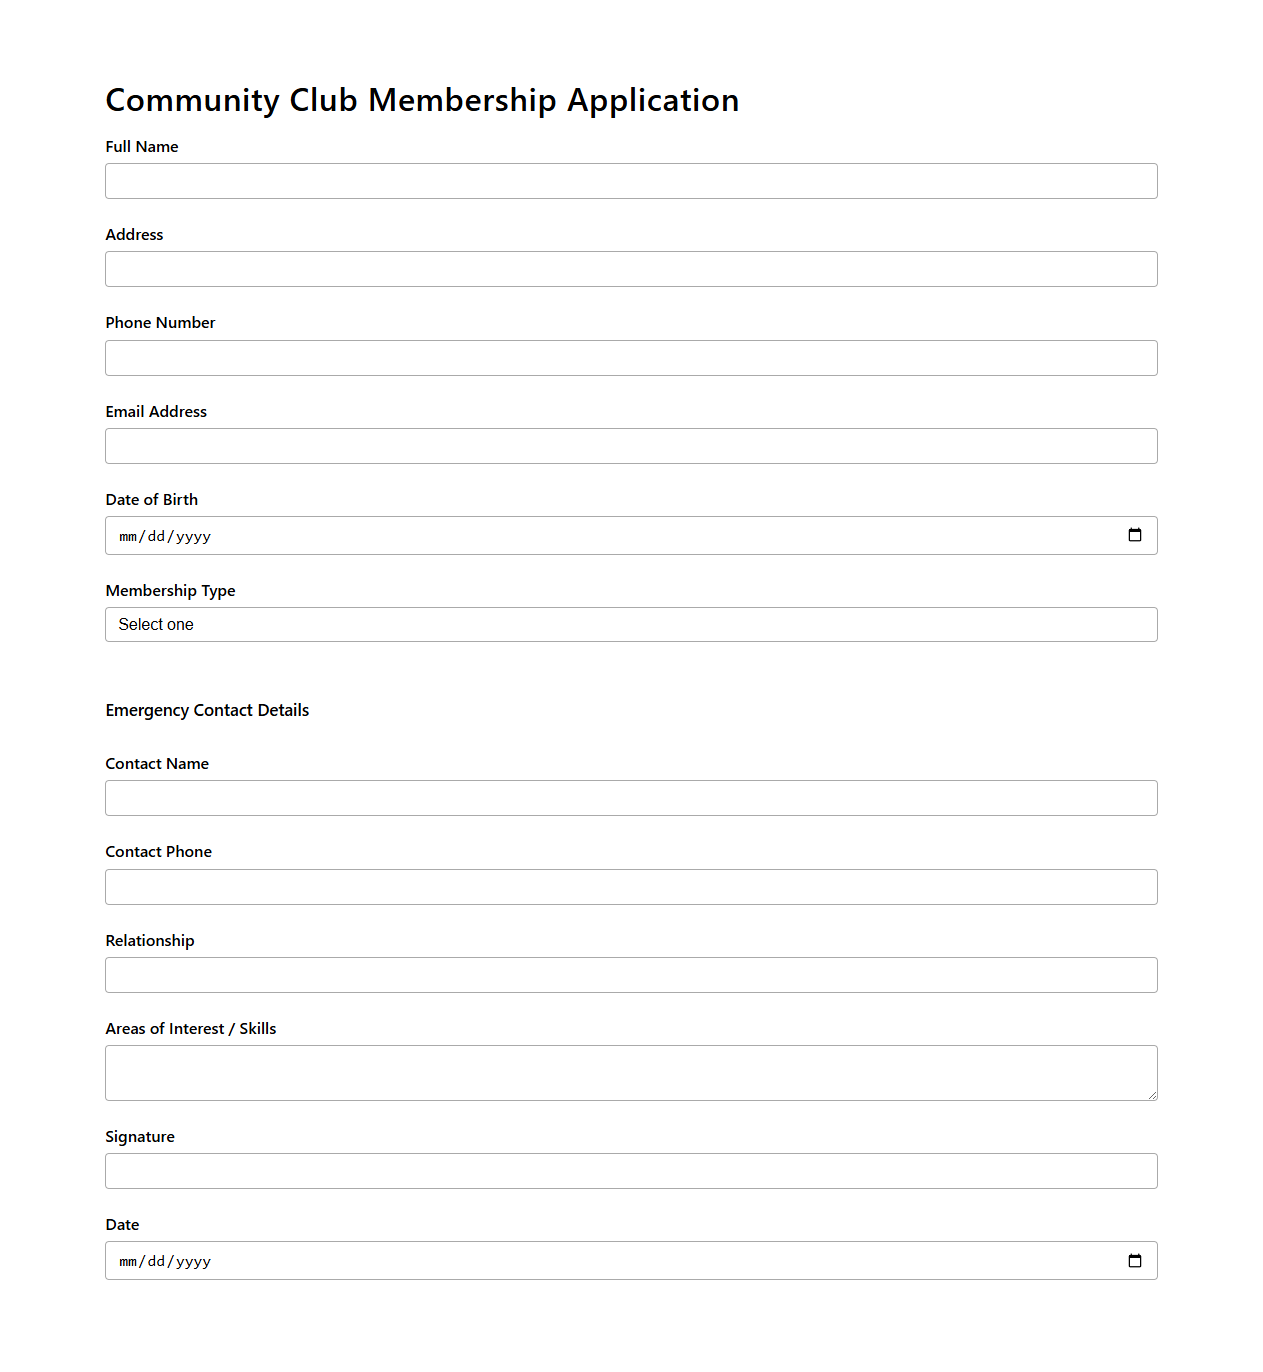Viewport: 1263px width, 1372px height.
Task: Click the Emergency Contact Details label
Action: point(207,710)
